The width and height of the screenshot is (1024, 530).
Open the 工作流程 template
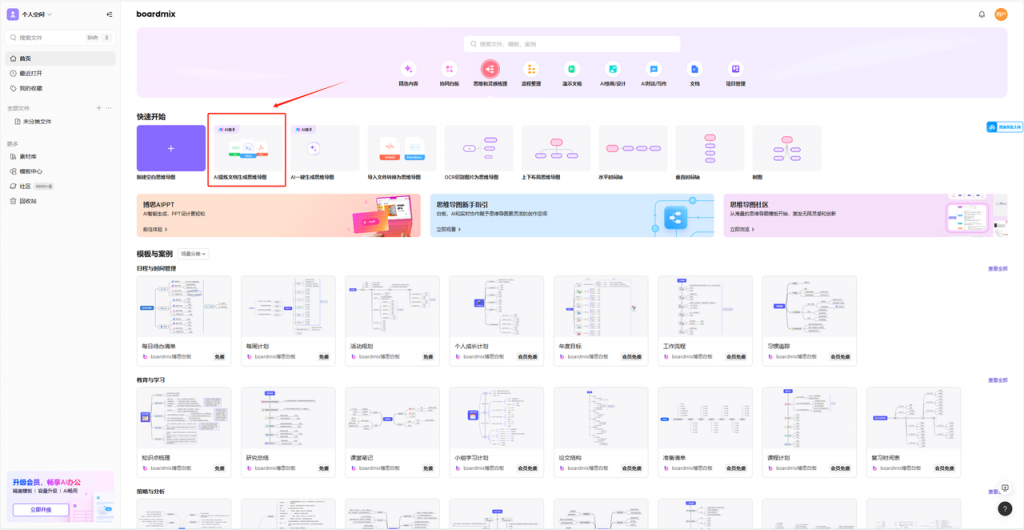[x=705, y=320]
